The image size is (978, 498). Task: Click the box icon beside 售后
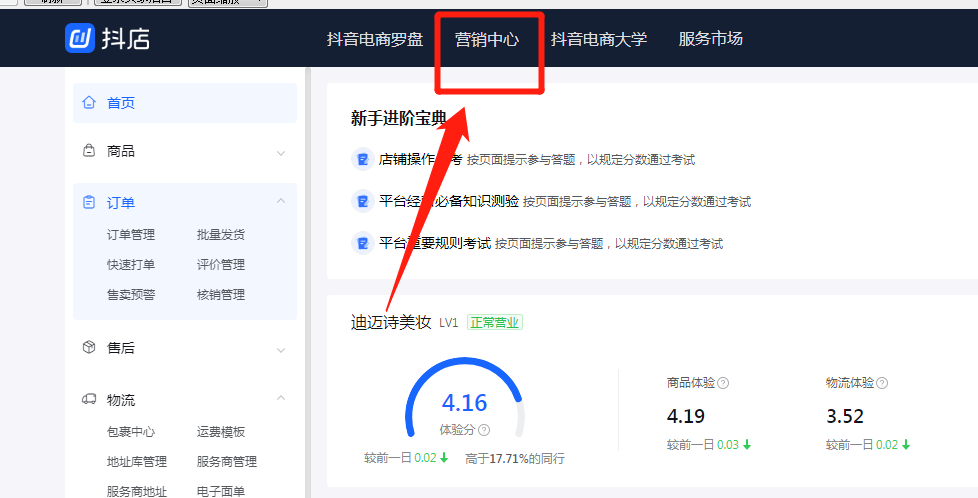89,347
